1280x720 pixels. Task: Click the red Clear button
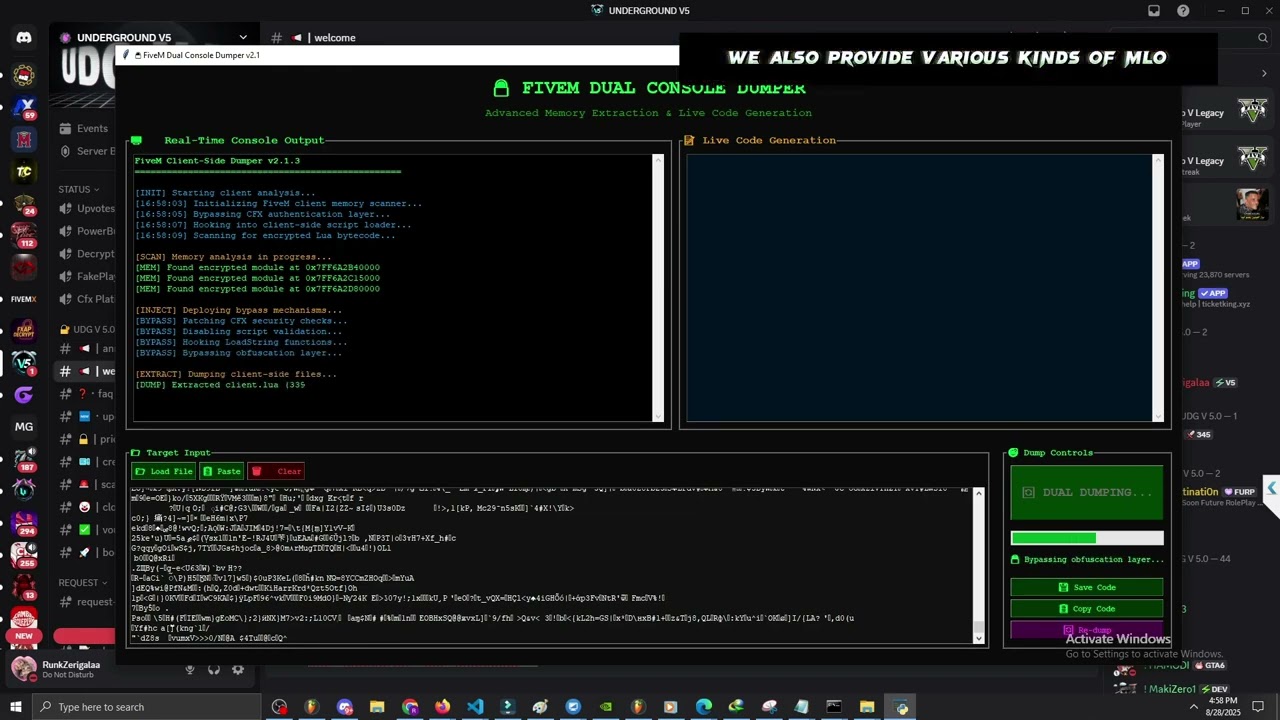coord(278,471)
